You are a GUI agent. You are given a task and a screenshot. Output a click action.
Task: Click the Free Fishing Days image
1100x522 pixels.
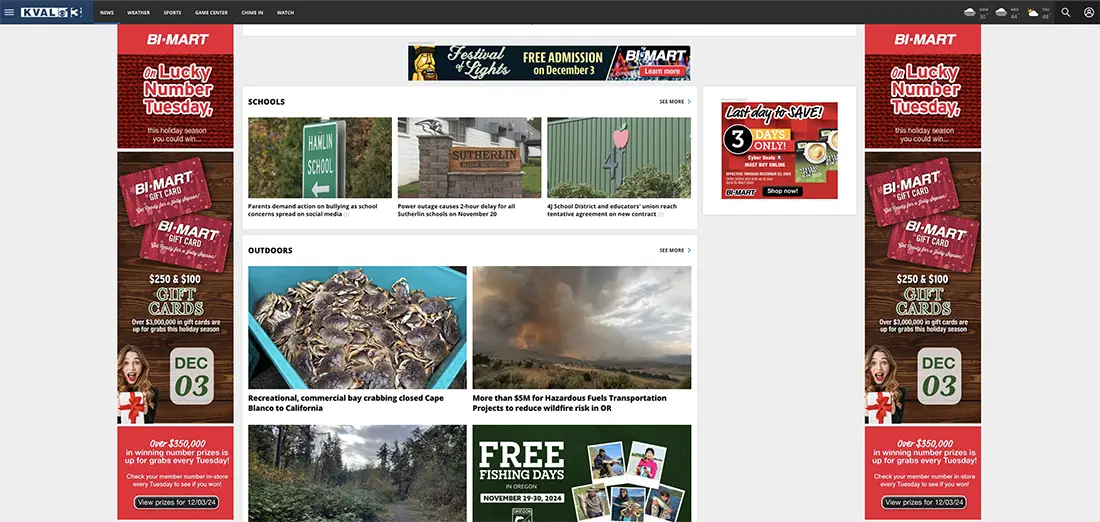[x=582, y=474]
